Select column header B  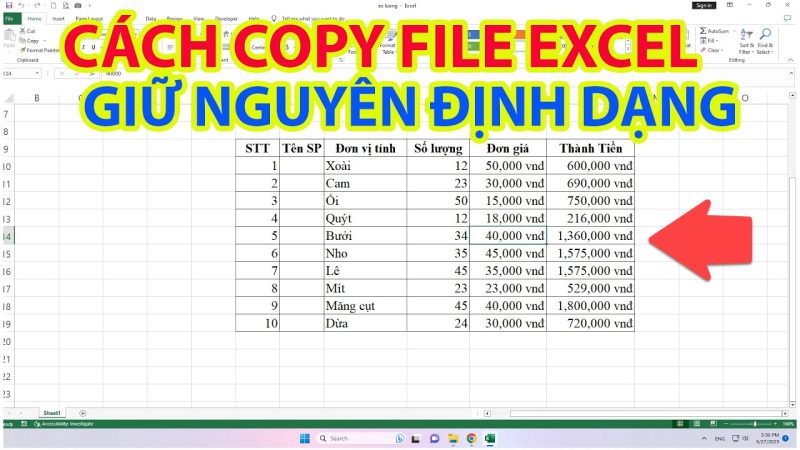click(x=37, y=98)
